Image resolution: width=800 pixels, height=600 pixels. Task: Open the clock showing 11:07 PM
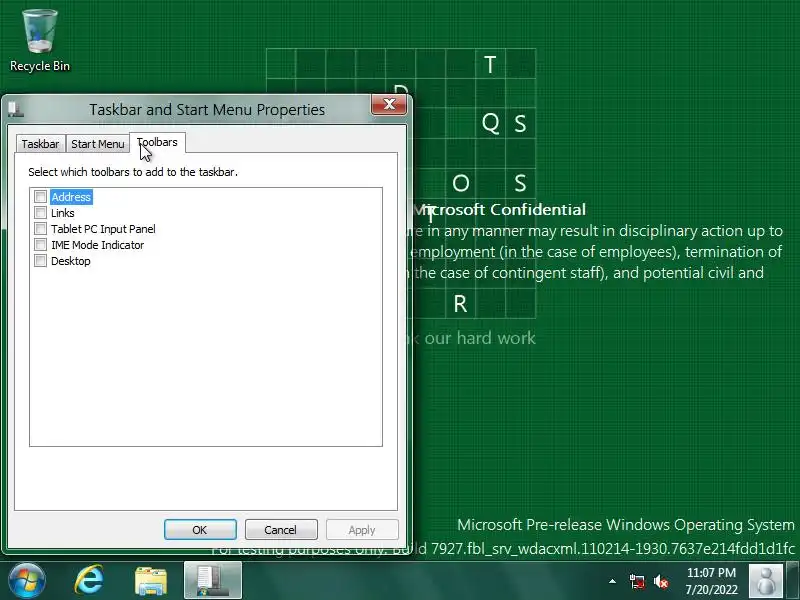coord(711,581)
